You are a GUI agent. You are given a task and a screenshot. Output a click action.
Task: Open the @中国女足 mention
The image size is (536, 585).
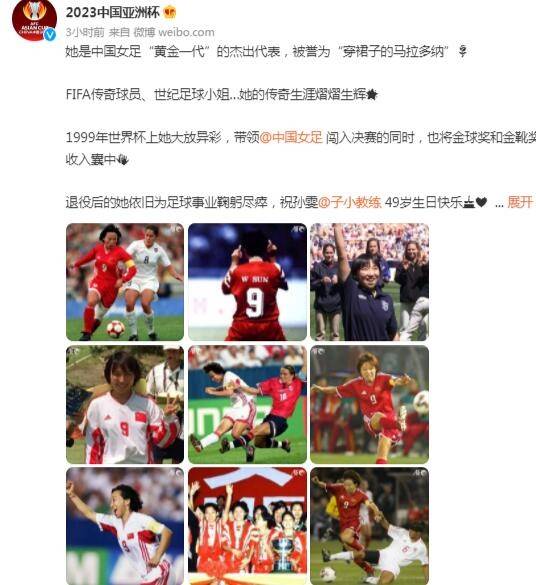point(291,138)
